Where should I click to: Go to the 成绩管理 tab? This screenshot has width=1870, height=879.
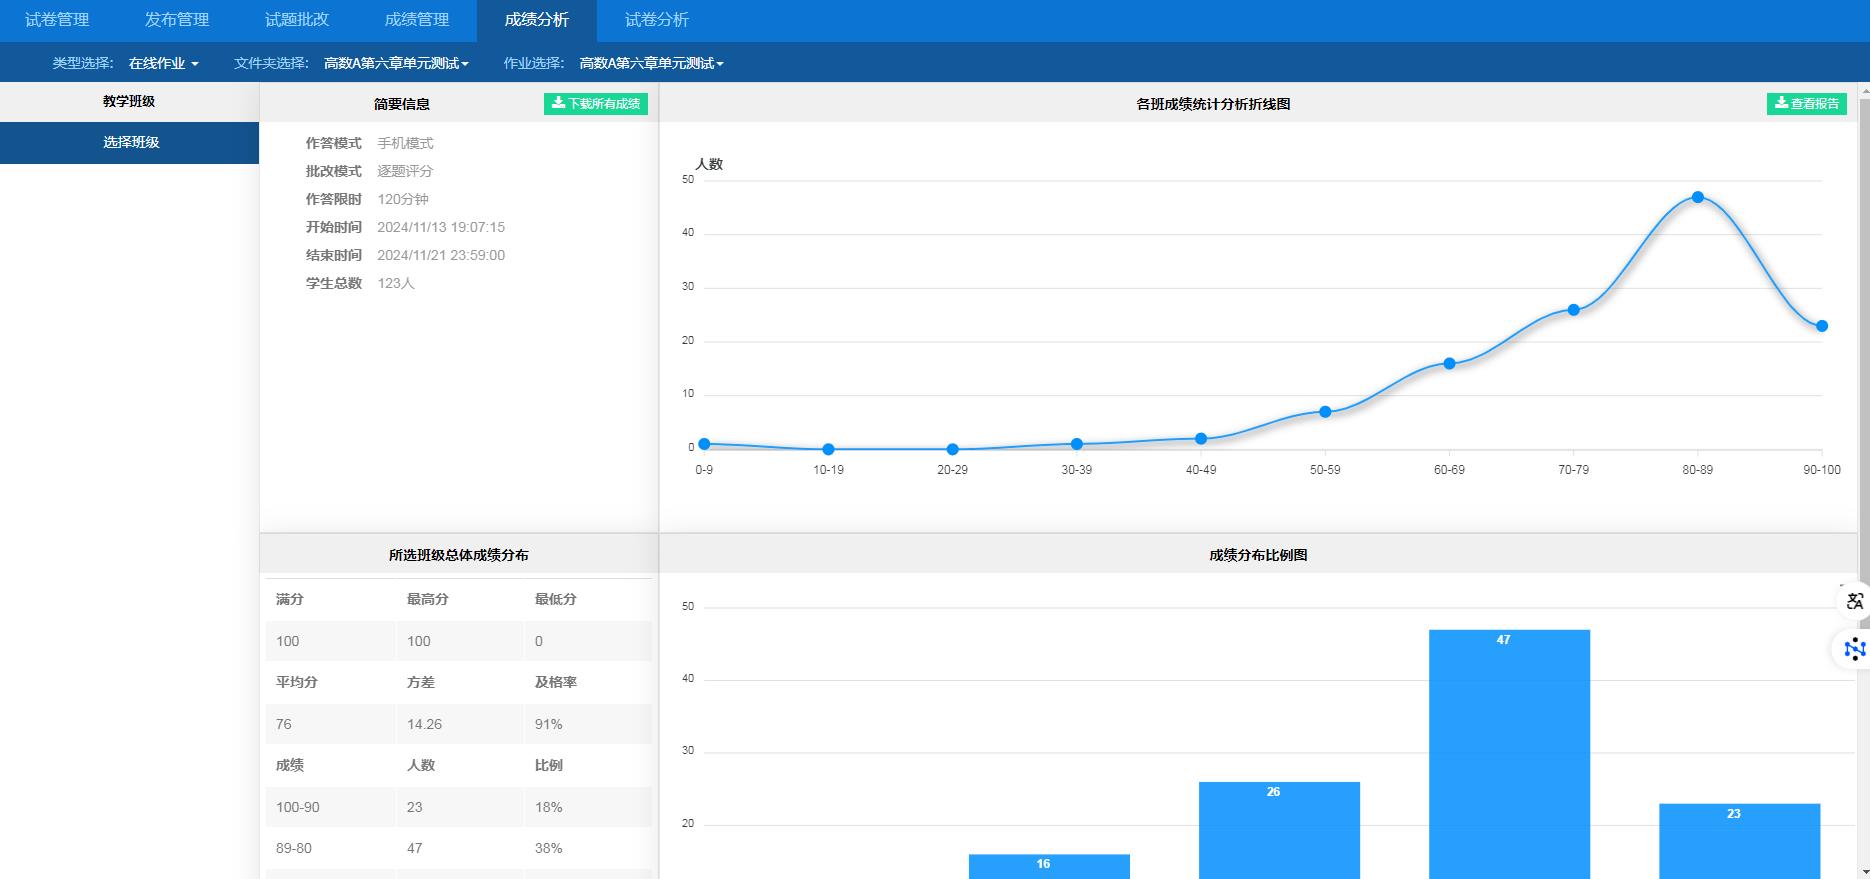pos(417,20)
